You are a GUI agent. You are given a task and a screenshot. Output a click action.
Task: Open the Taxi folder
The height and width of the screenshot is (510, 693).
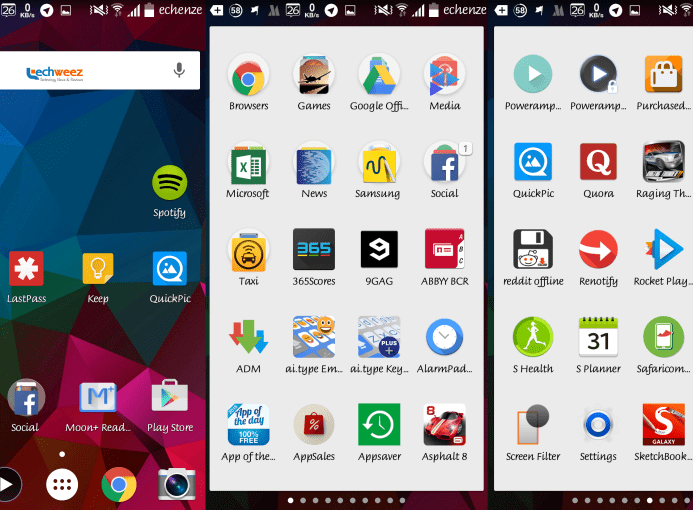(x=248, y=250)
